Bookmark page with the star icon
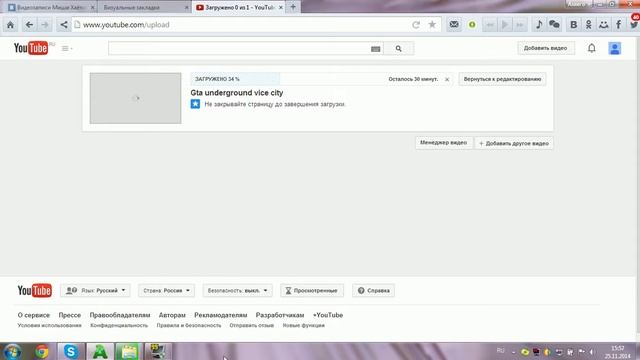The height and width of the screenshot is (360, 640). [432, 25]
